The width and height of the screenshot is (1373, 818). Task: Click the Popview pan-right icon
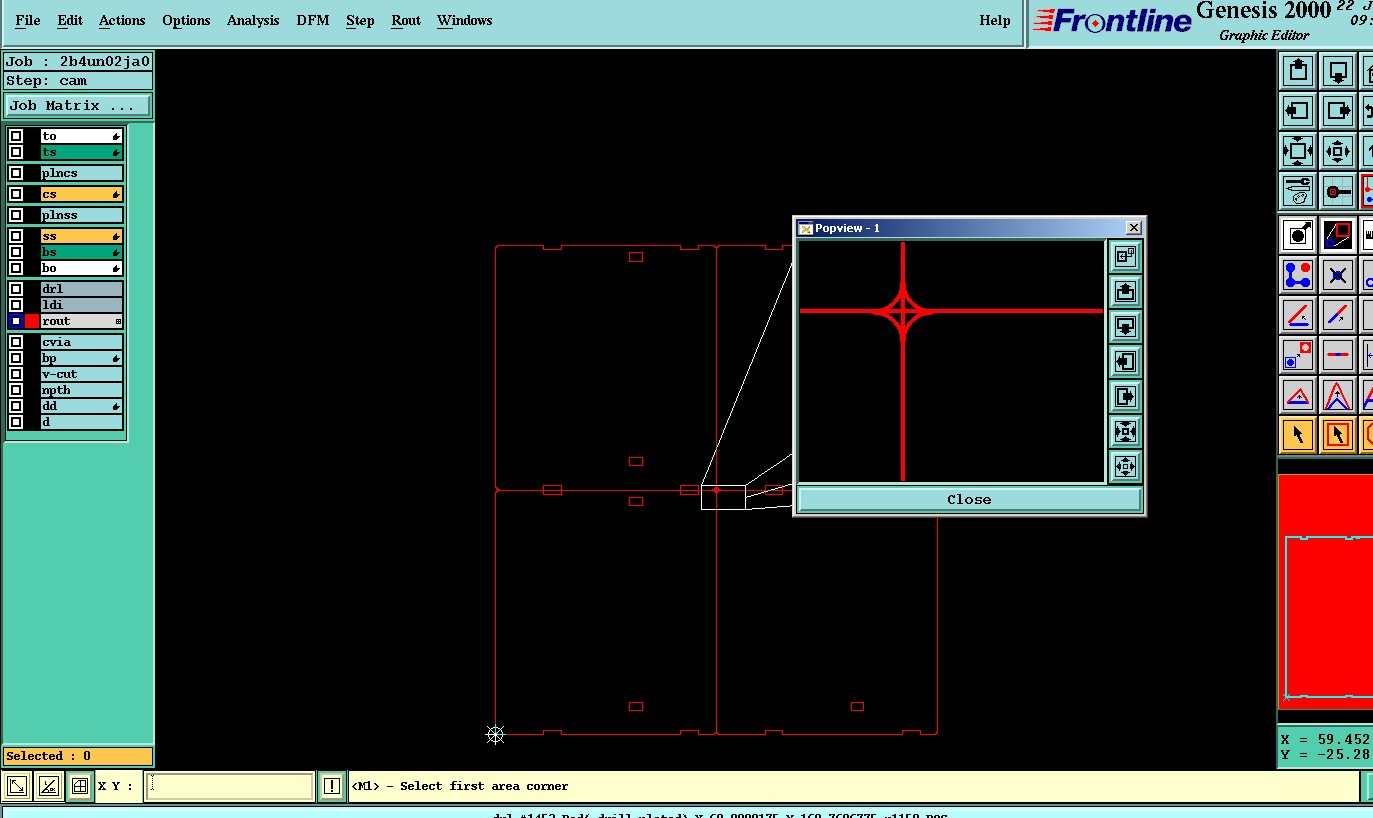[x=1125, y=397]
